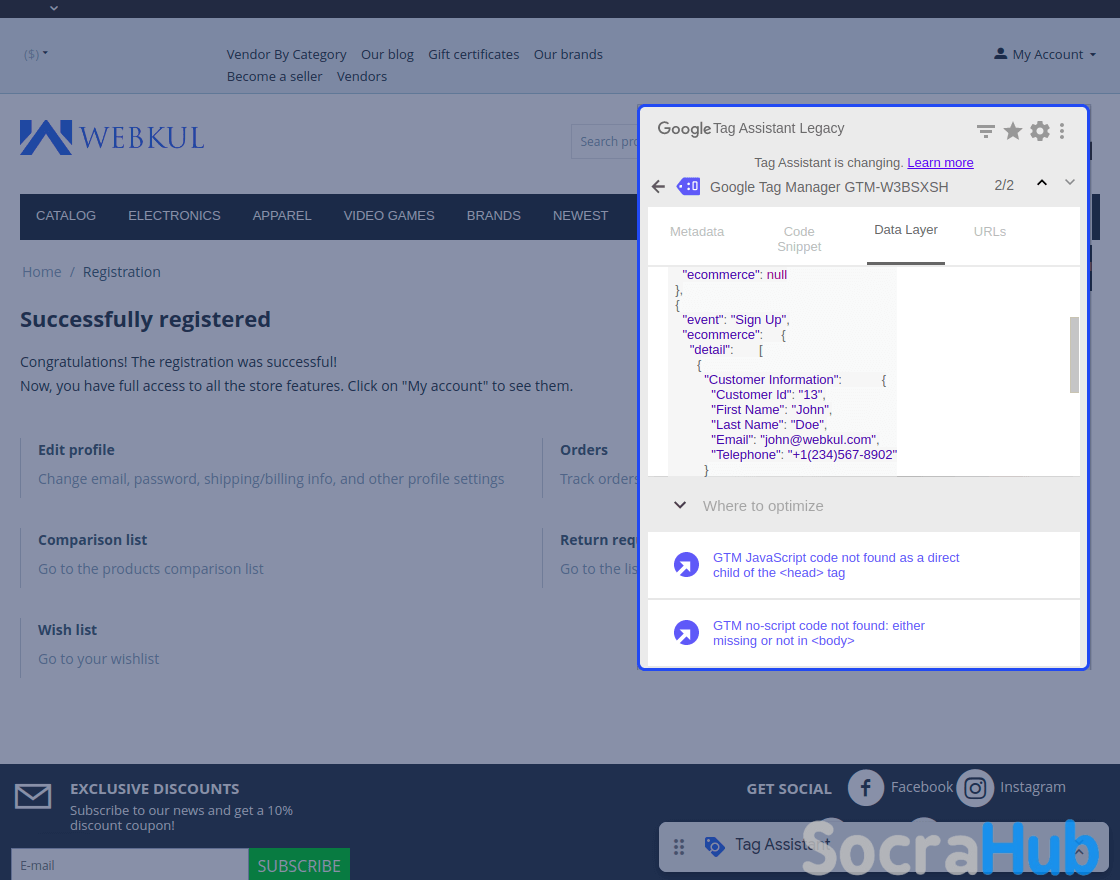Open the VIDEO GAMES menu

coord(389,216)
